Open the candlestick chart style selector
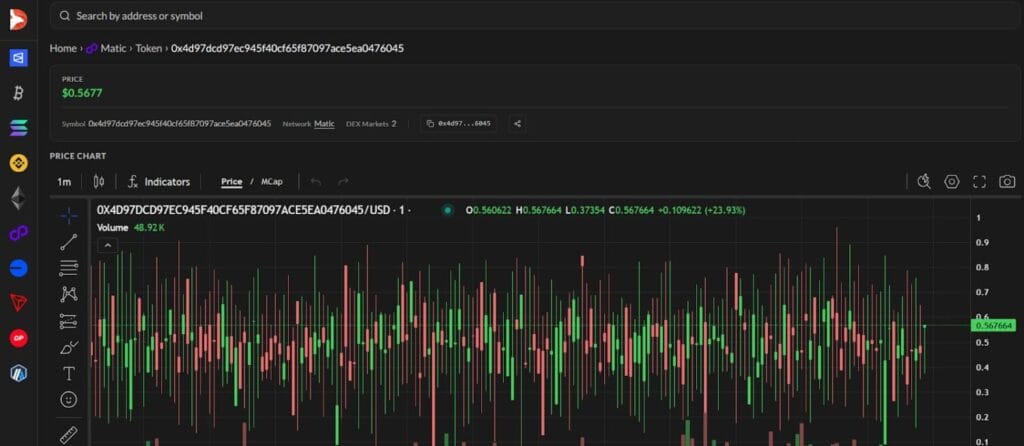The height and width of the screenshot is (446, 1024). [x=99, y=182]
